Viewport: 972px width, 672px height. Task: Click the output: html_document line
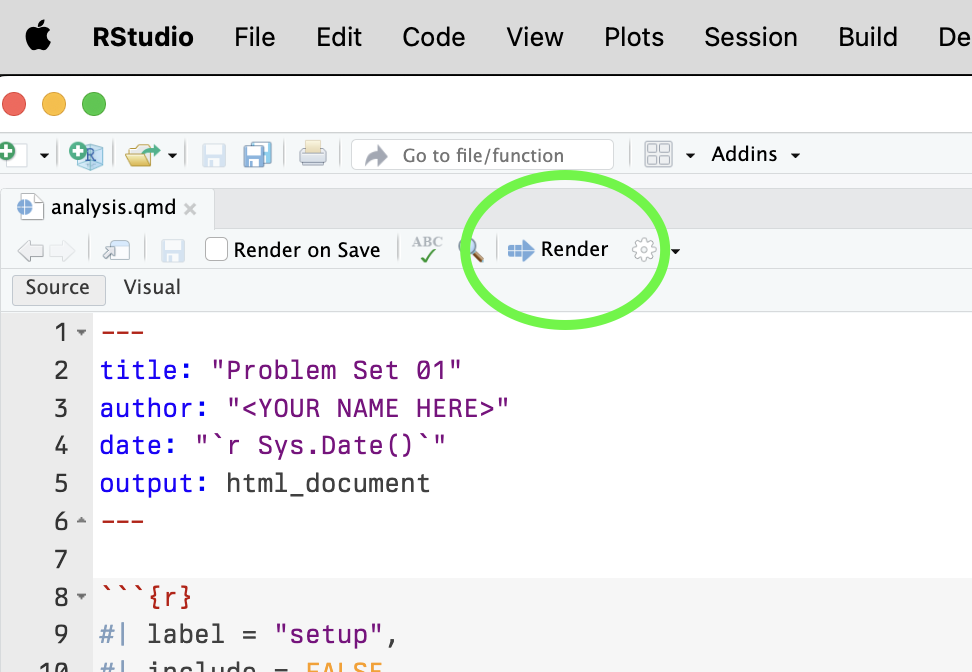point(265,484)
